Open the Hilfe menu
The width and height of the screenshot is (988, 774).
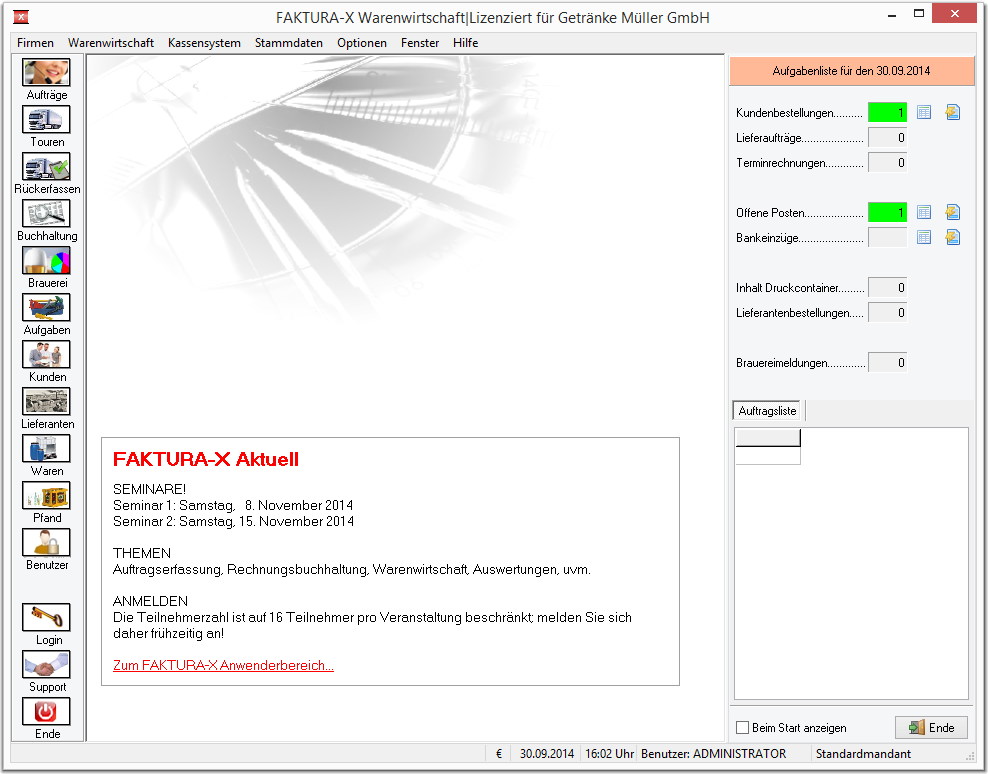pyautogui.click(x=466, y=43)
